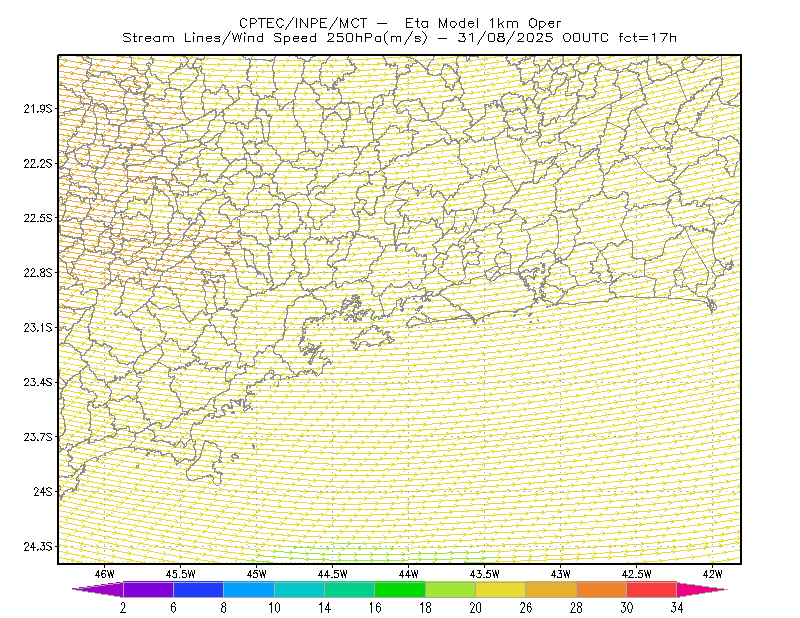
Task: Click the '45.5W' longitude label
Action: [x=181, y=574]
